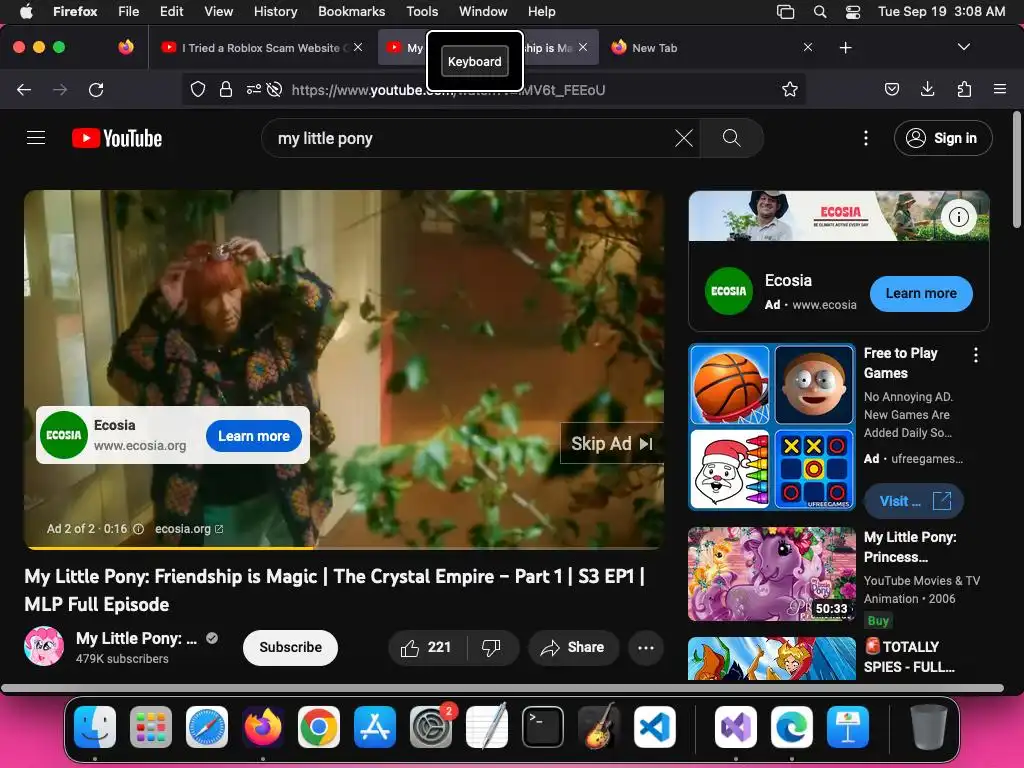Open the Bookmarks menu
The image size is (1024, 768).
click(351, 11)
